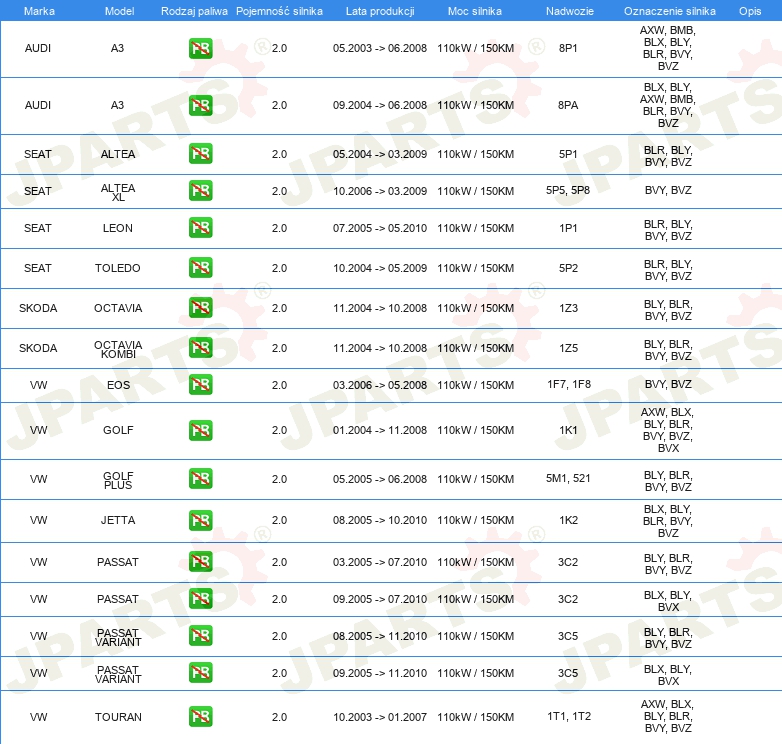Click the Rodzaj paliwa column header
Screen dimensions: 782x744
[194, 11]
